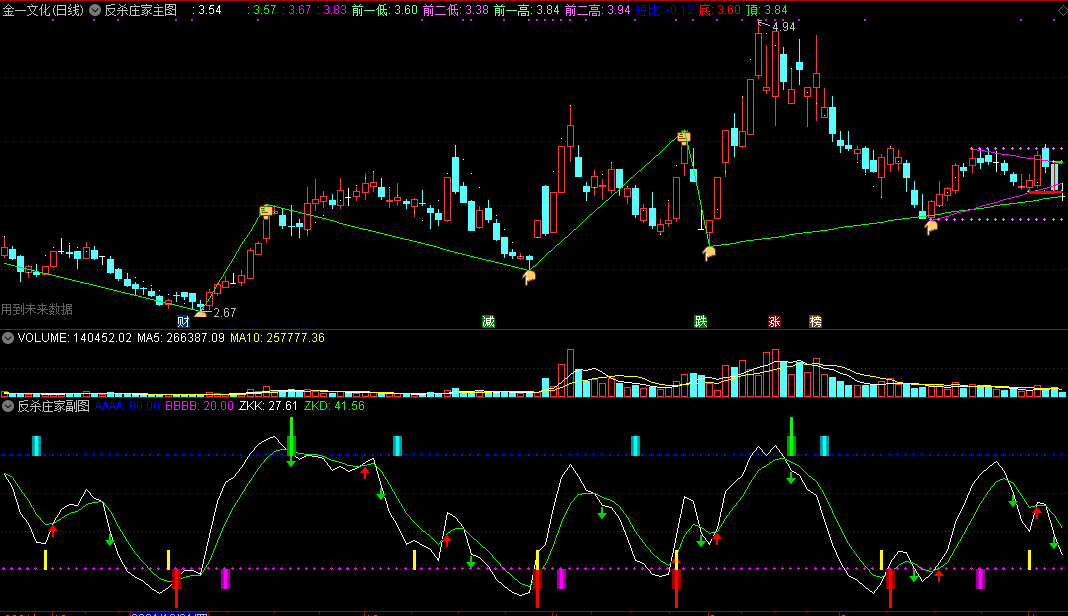The image size is (1068, 616).
Task: Click the yellow MA10: 257777.36 value
Action: pos(277,337)
